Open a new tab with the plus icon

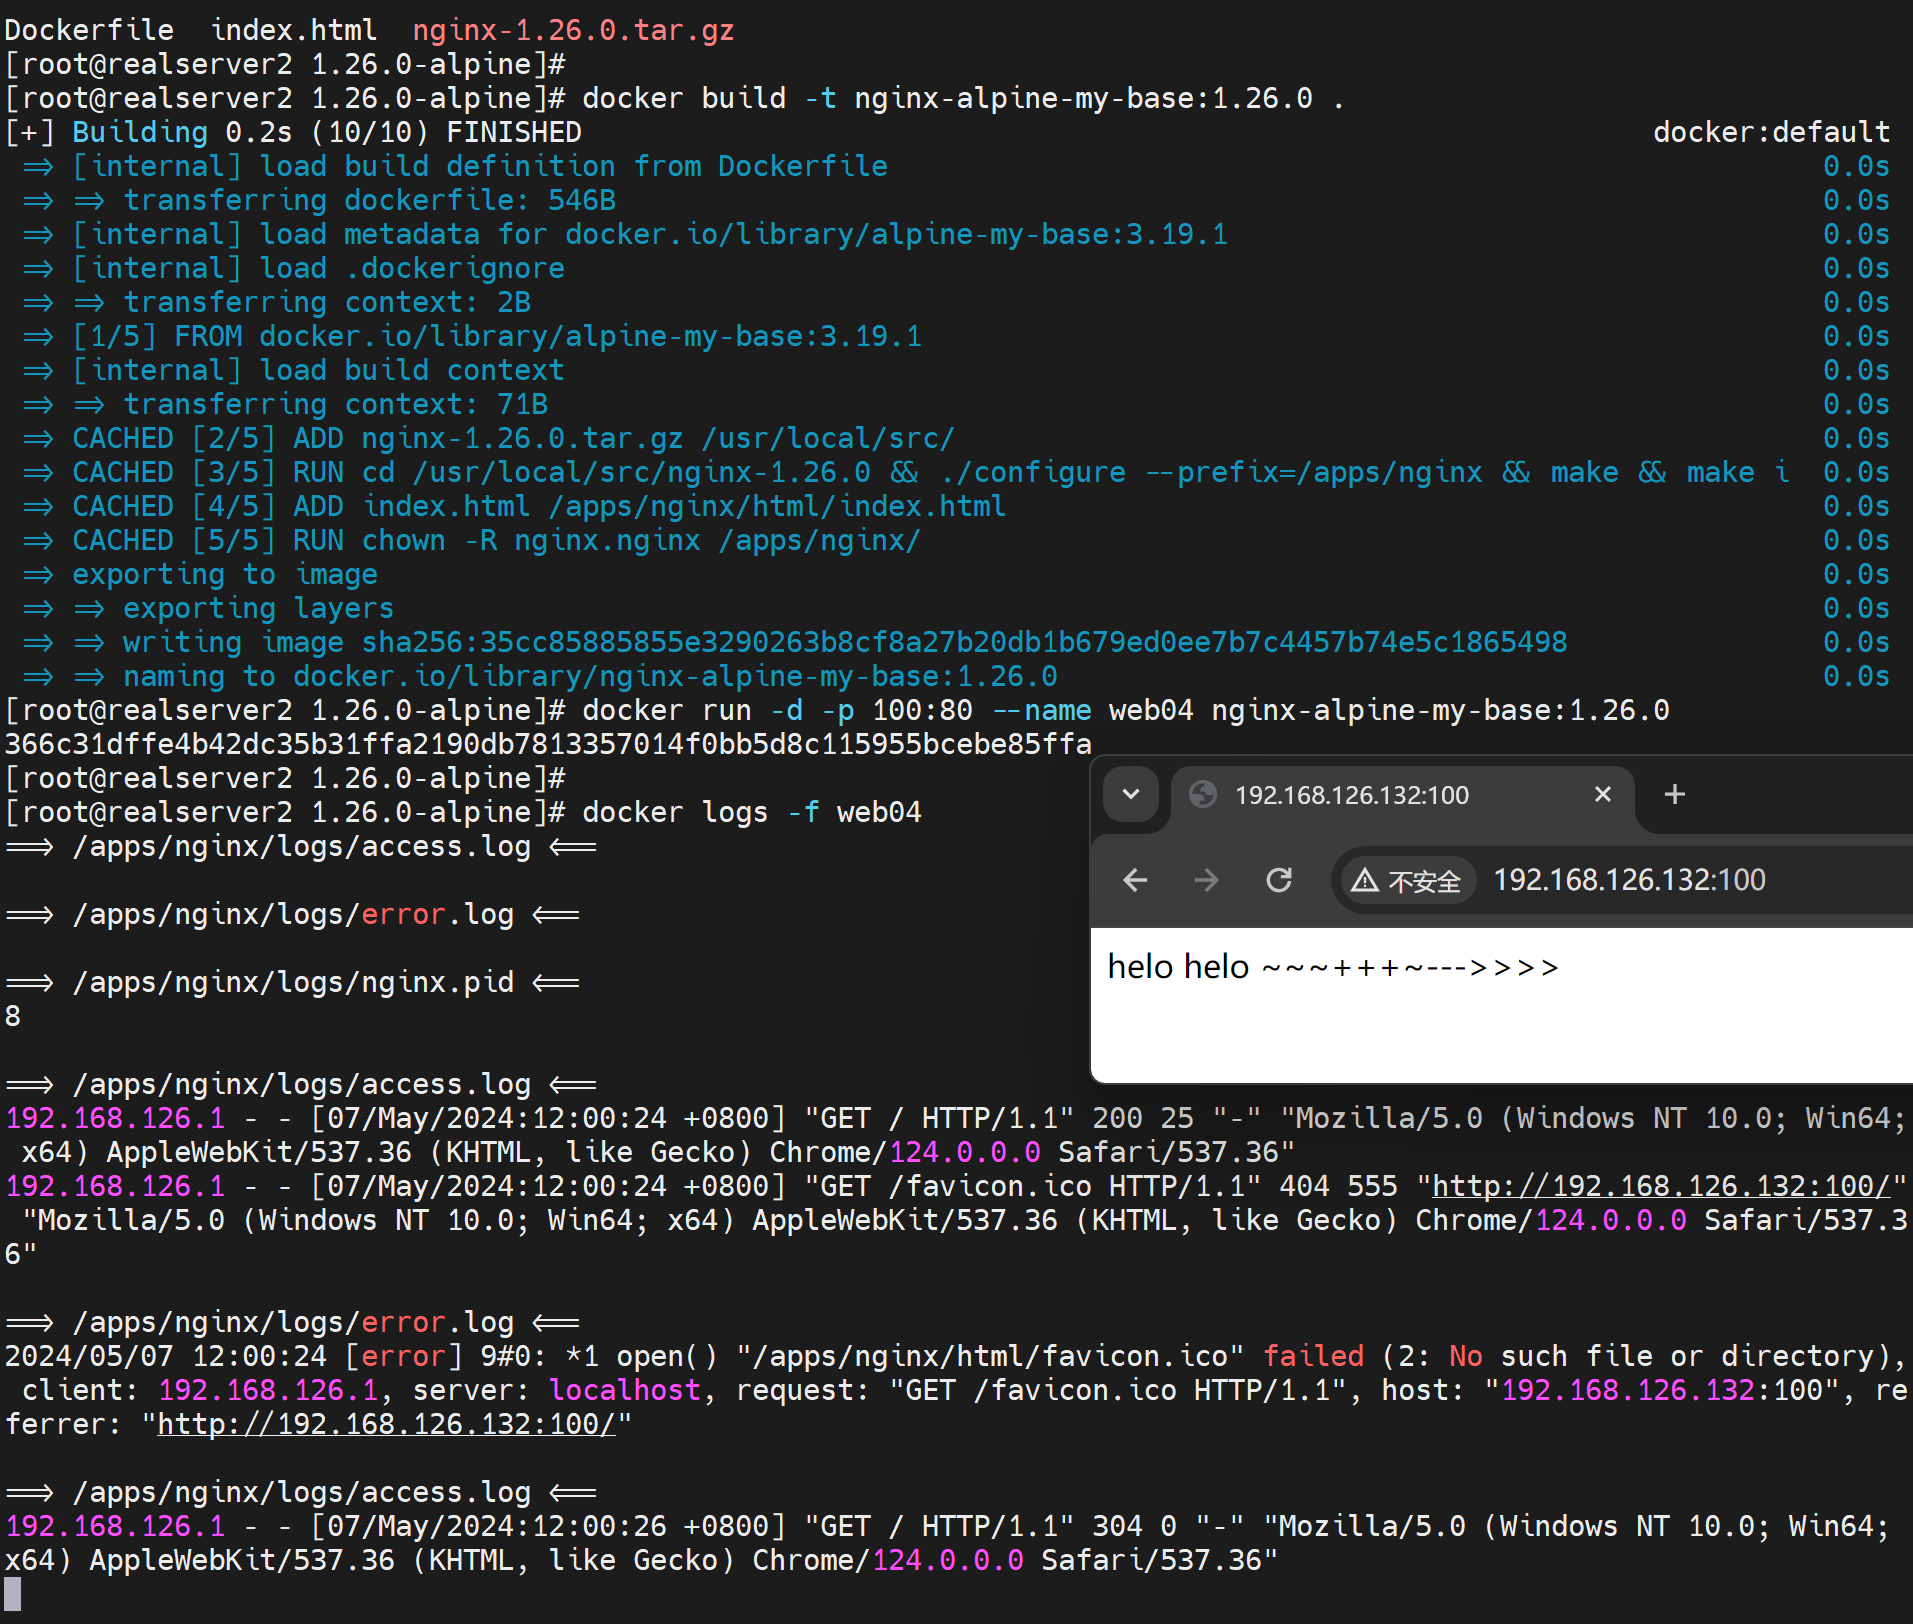[1674, 795]
